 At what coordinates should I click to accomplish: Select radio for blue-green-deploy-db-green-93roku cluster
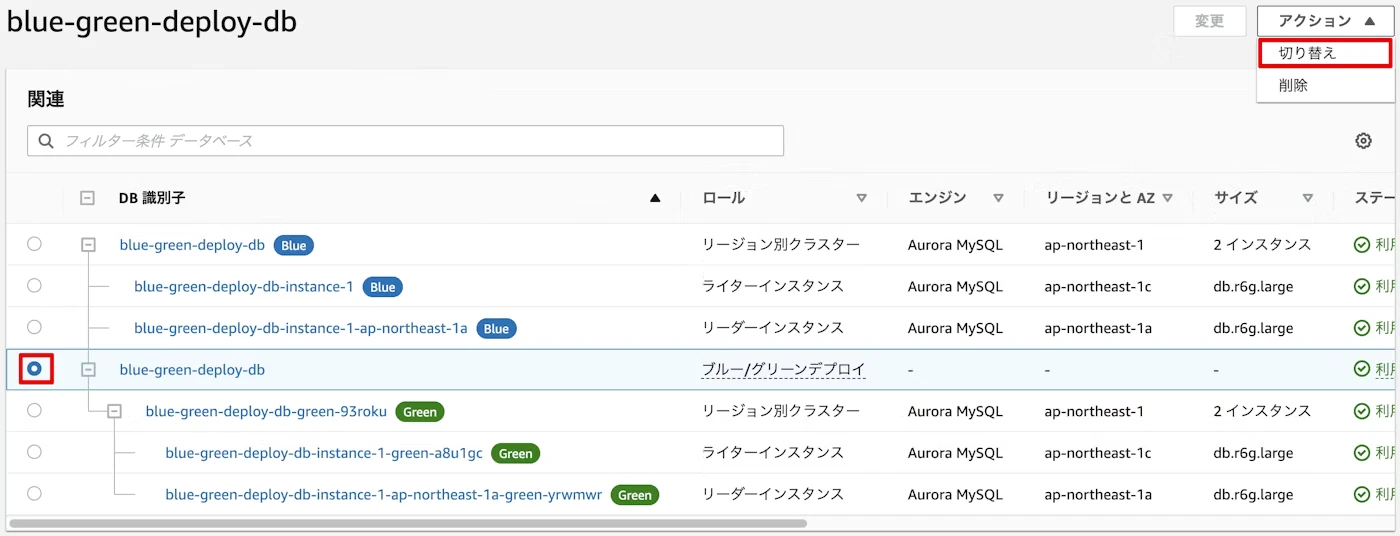point(35,410)
